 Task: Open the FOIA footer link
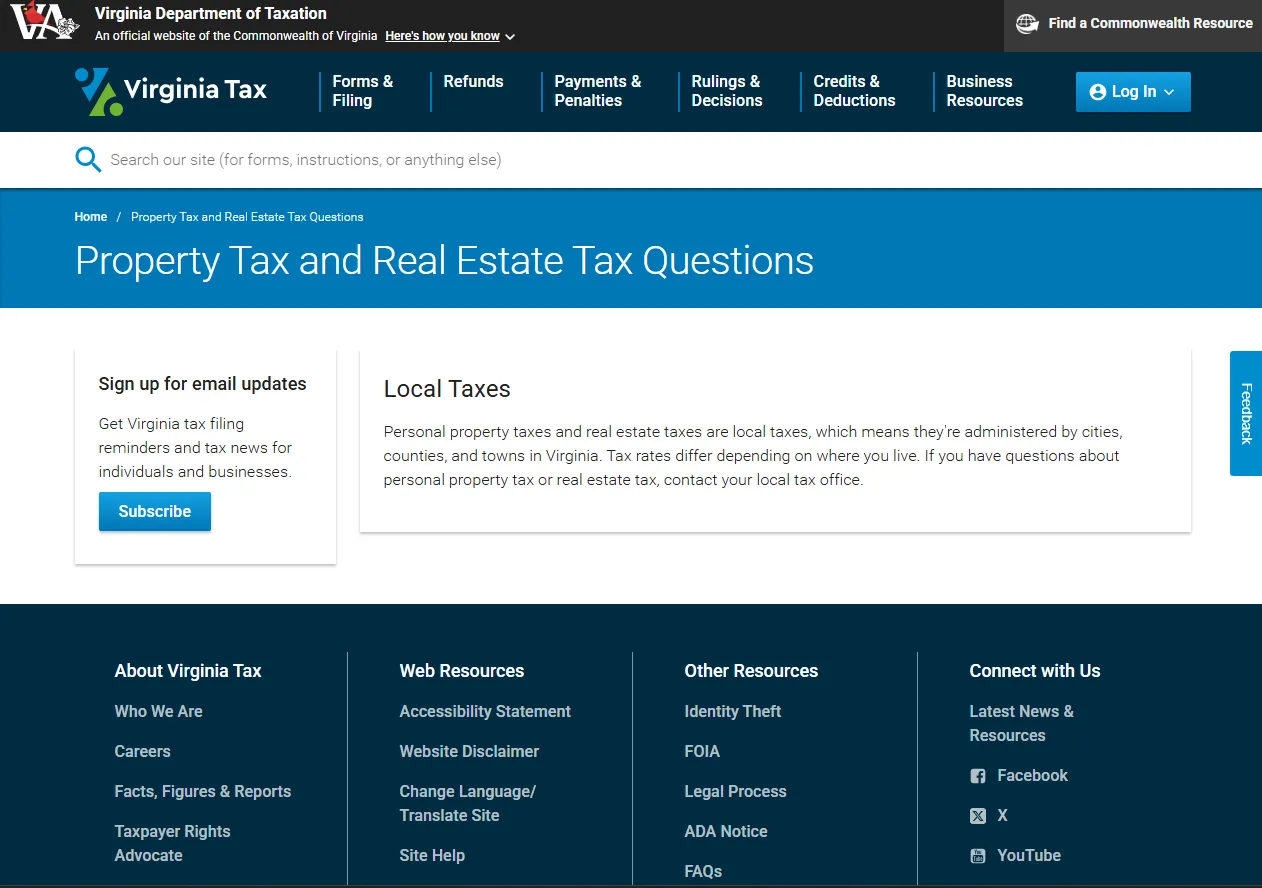click(702, 751)
